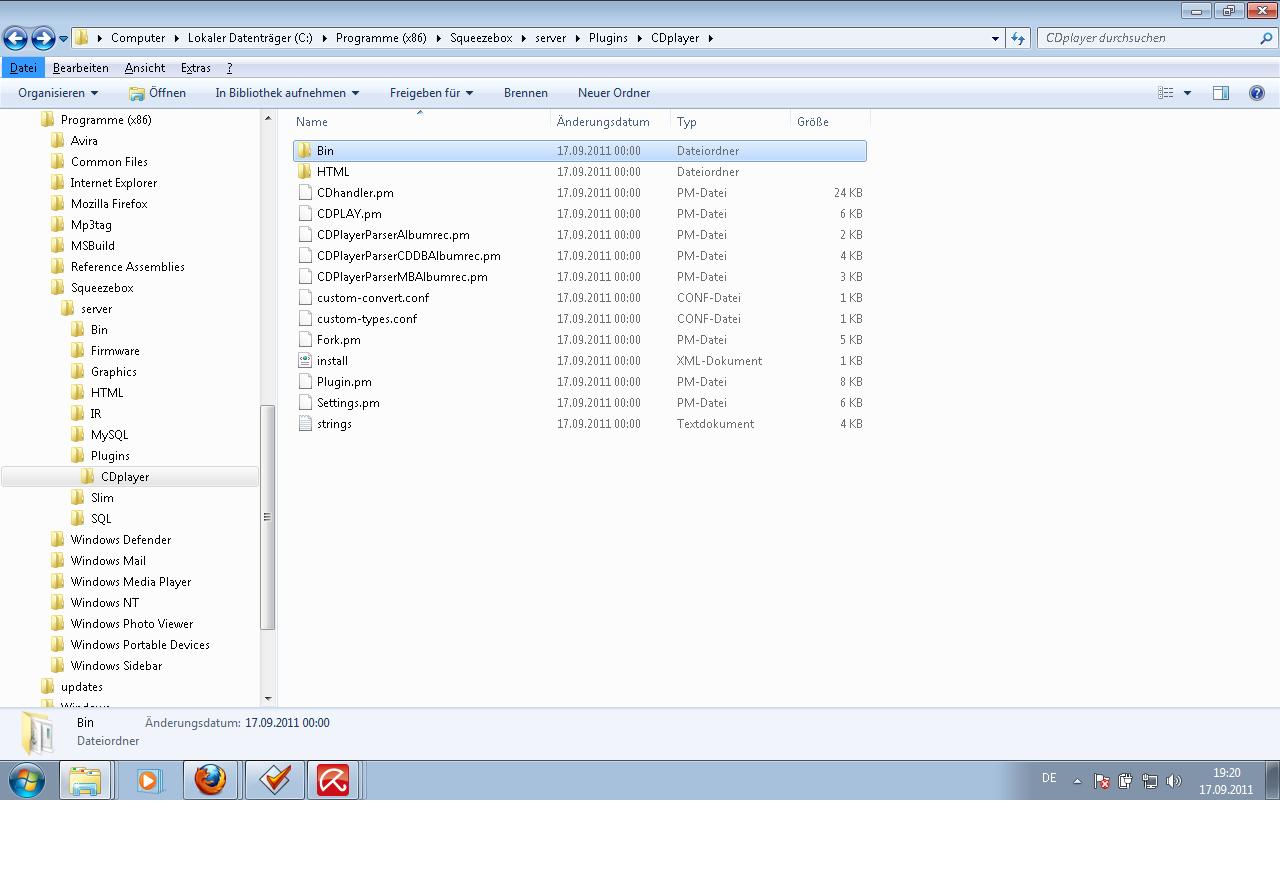Open the view options dropdown arrow
This screenshot has height=896, width=1280.
click(x=1187, y=93)
